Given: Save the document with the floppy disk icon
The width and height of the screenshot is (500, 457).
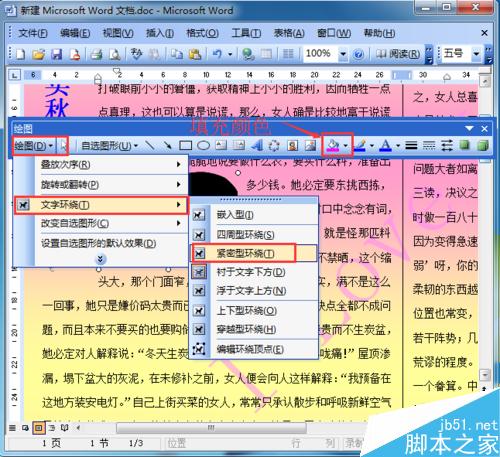Looking at the screenshot, I should point(57,54).
